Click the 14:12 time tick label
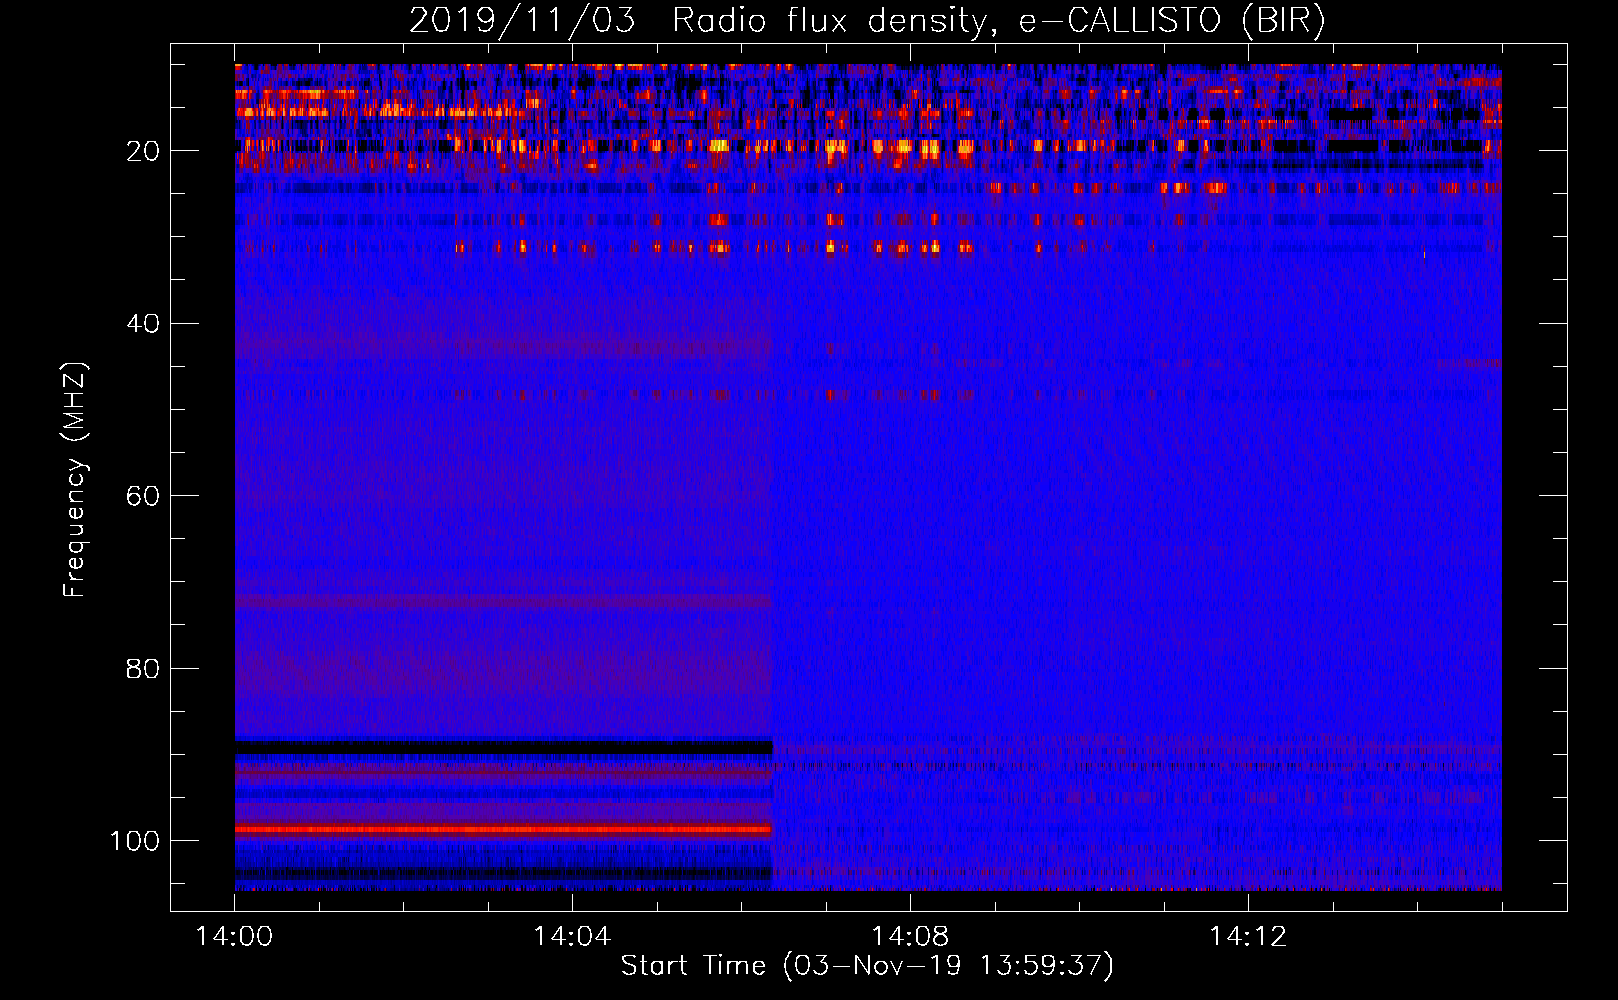The width and height of the screenshot is (1618, 1000). [1248, 936]
